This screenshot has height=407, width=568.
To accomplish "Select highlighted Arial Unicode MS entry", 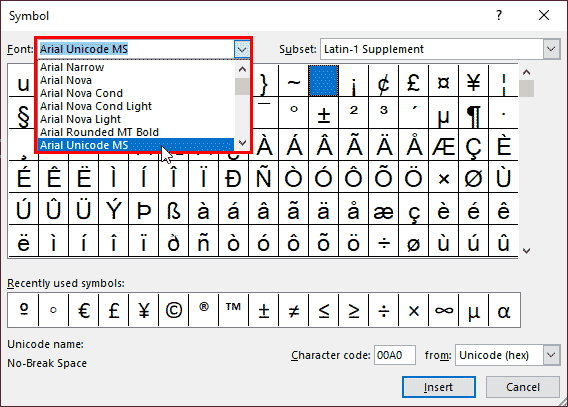I will (136, 145).
